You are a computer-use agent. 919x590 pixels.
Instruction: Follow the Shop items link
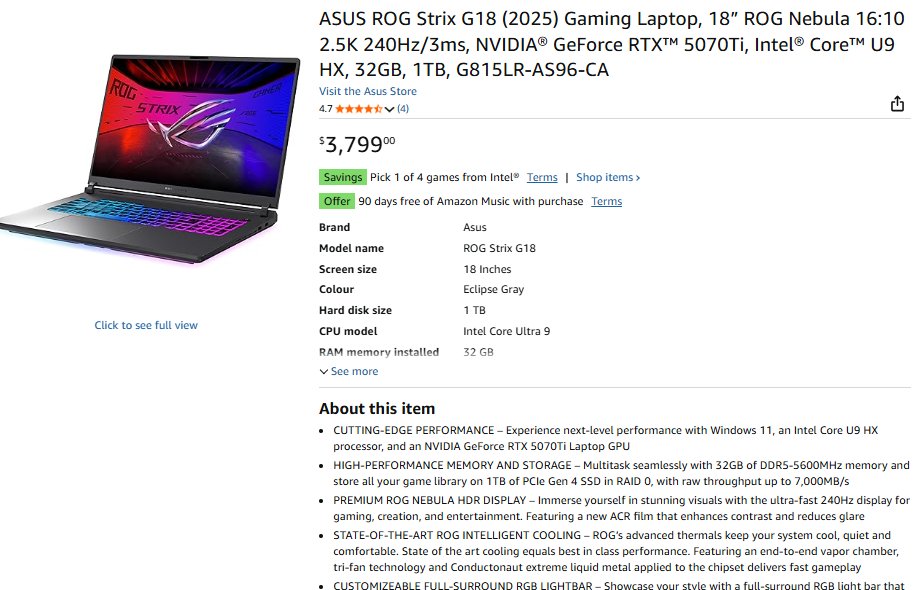click(x=608, y=177)
